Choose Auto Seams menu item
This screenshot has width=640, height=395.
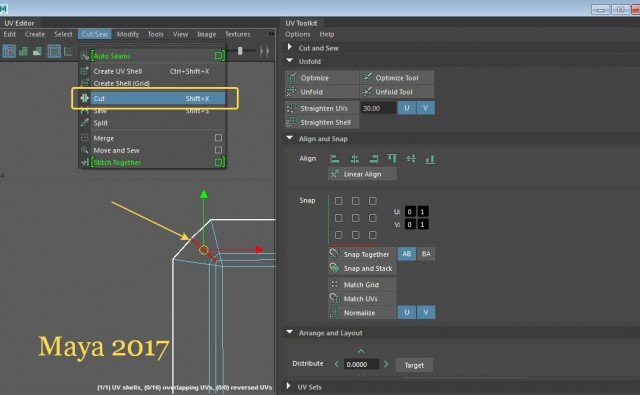click(152, 56)
